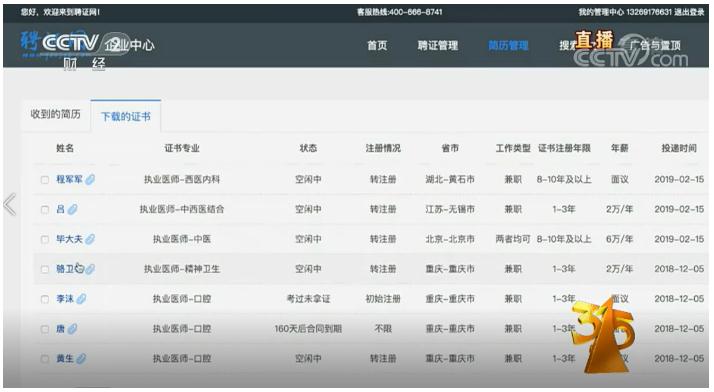Tick the checkbox for 程军军

coord(45,180)
